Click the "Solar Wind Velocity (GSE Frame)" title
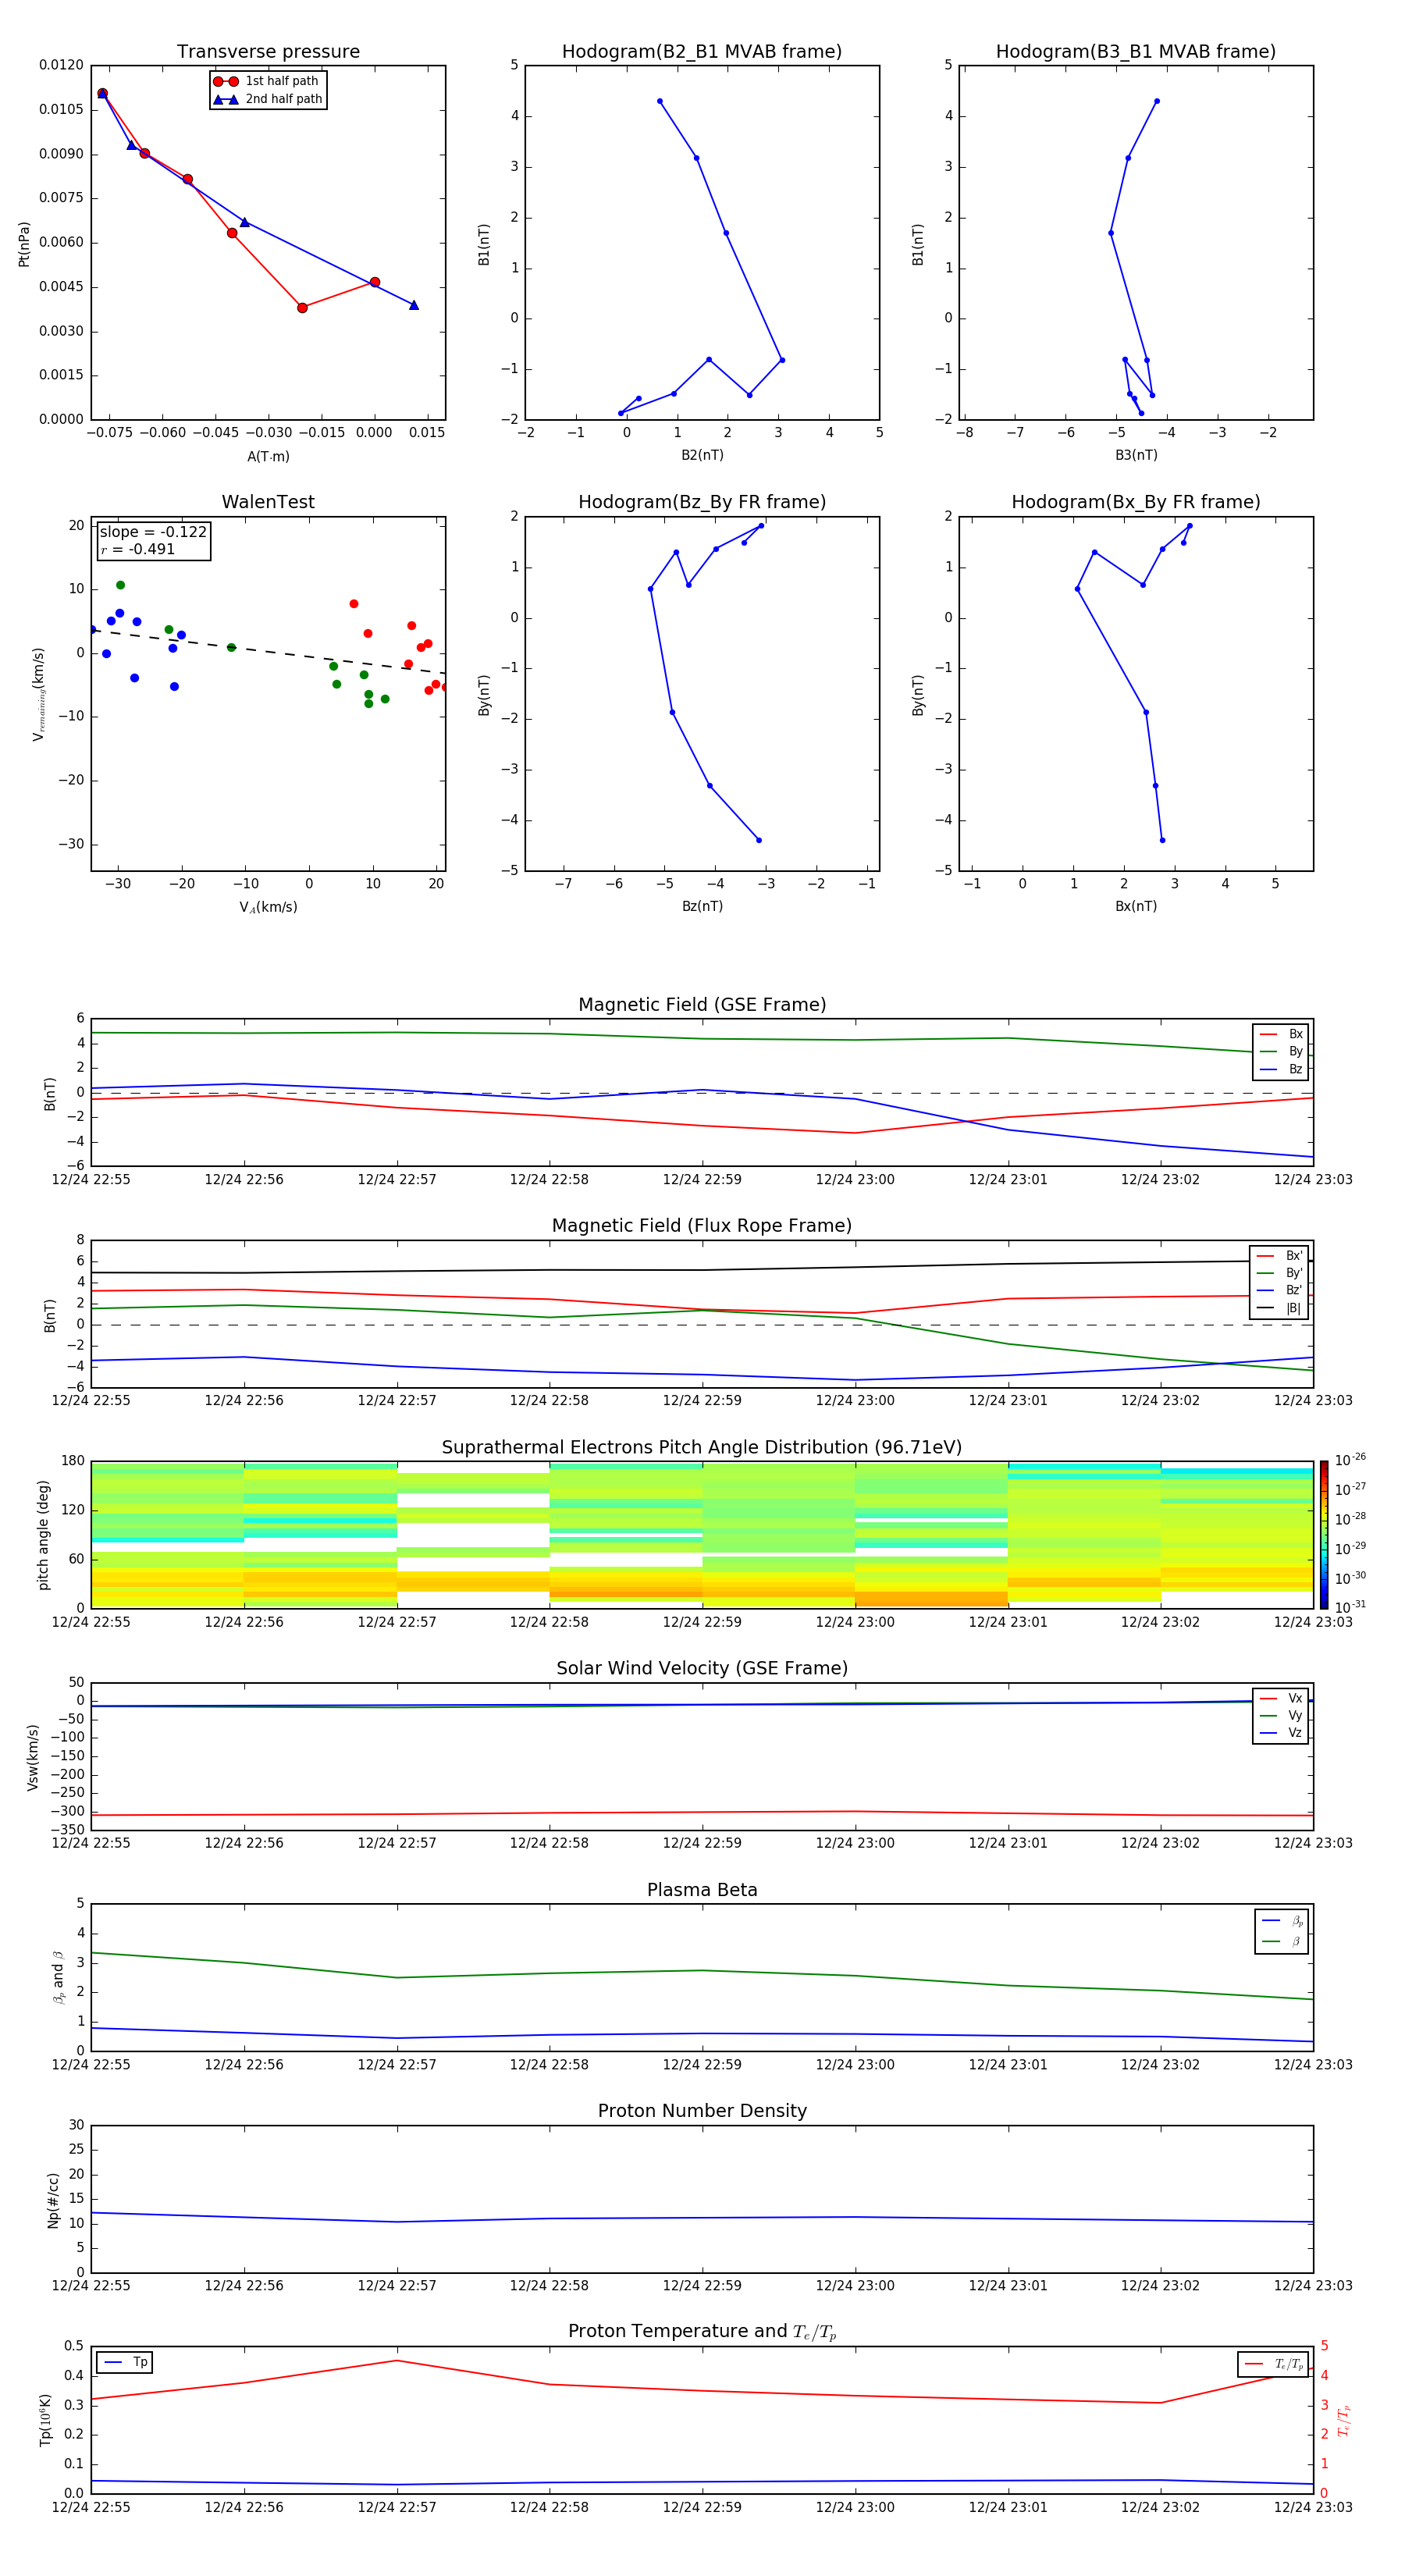1405x2576 pixels. [702, 1668]
